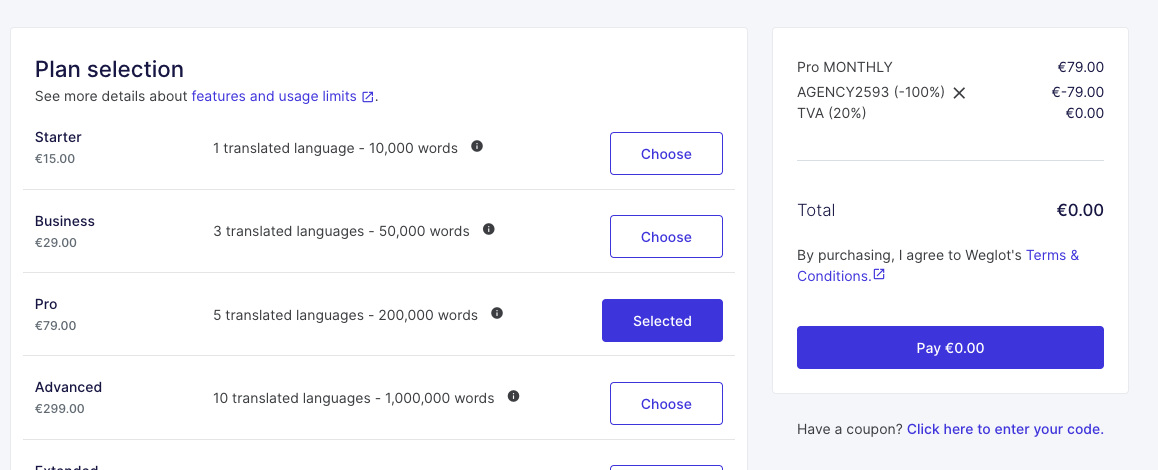
Task: Show info icon for Advanced plan
Action: point(513,396)
